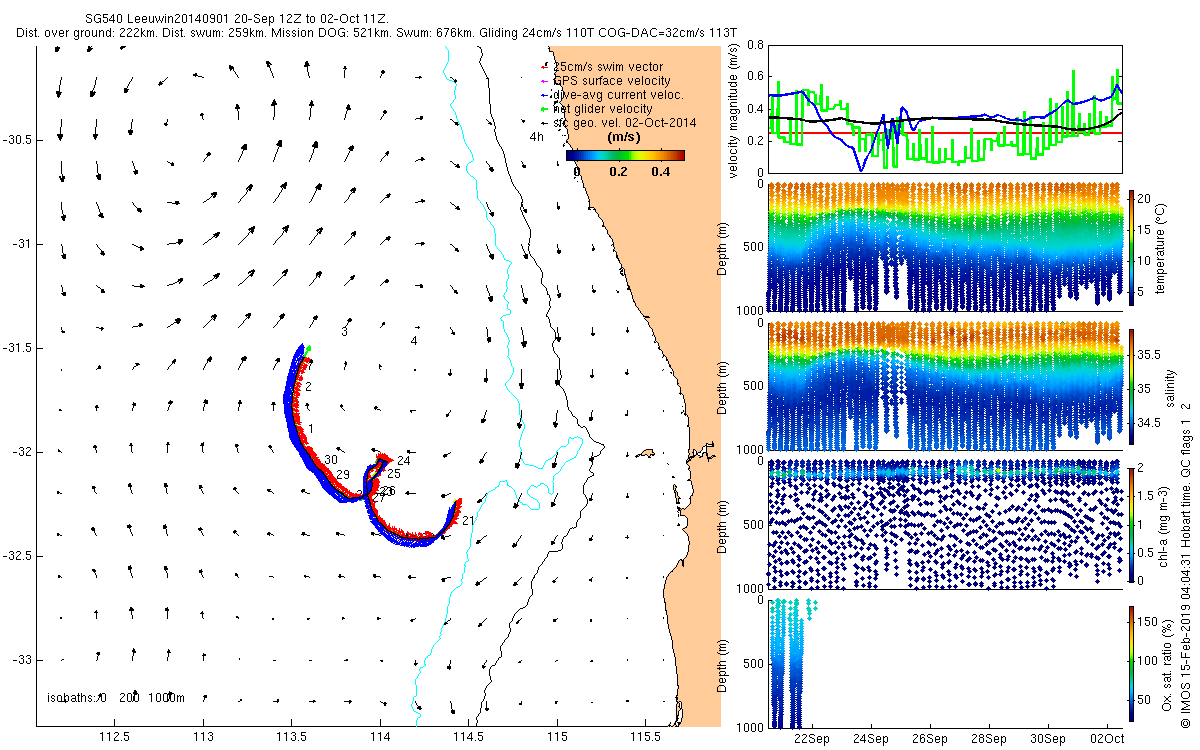The image size is (1200, 750).
Task: Click the 02Oct date tick label
Action: coord(1107,738)
